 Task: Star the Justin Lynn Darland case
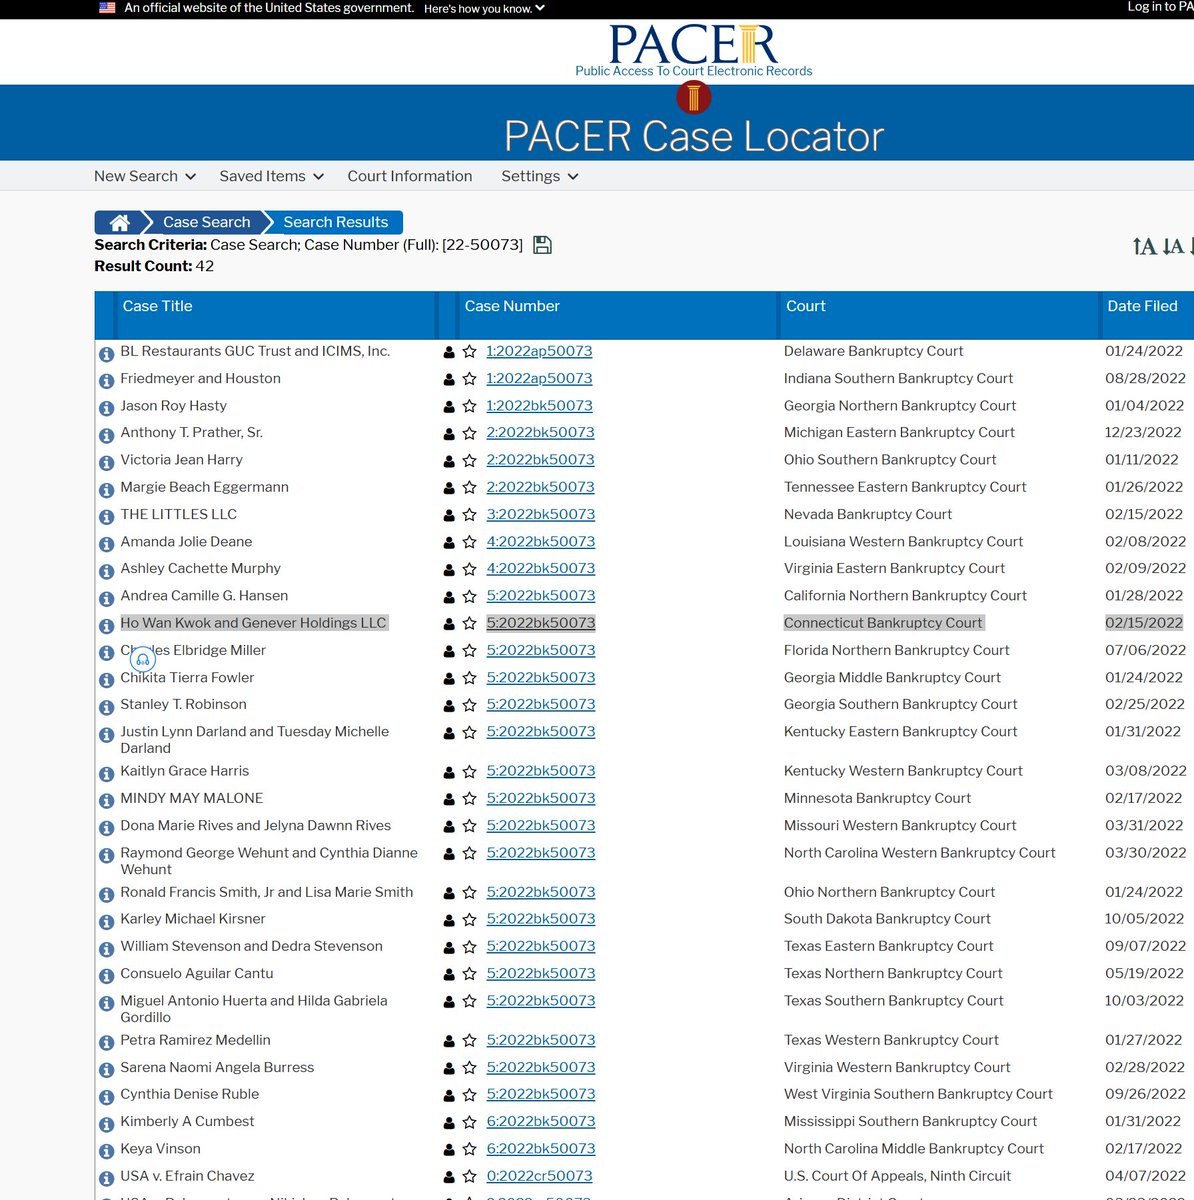[x=469, y=732]
